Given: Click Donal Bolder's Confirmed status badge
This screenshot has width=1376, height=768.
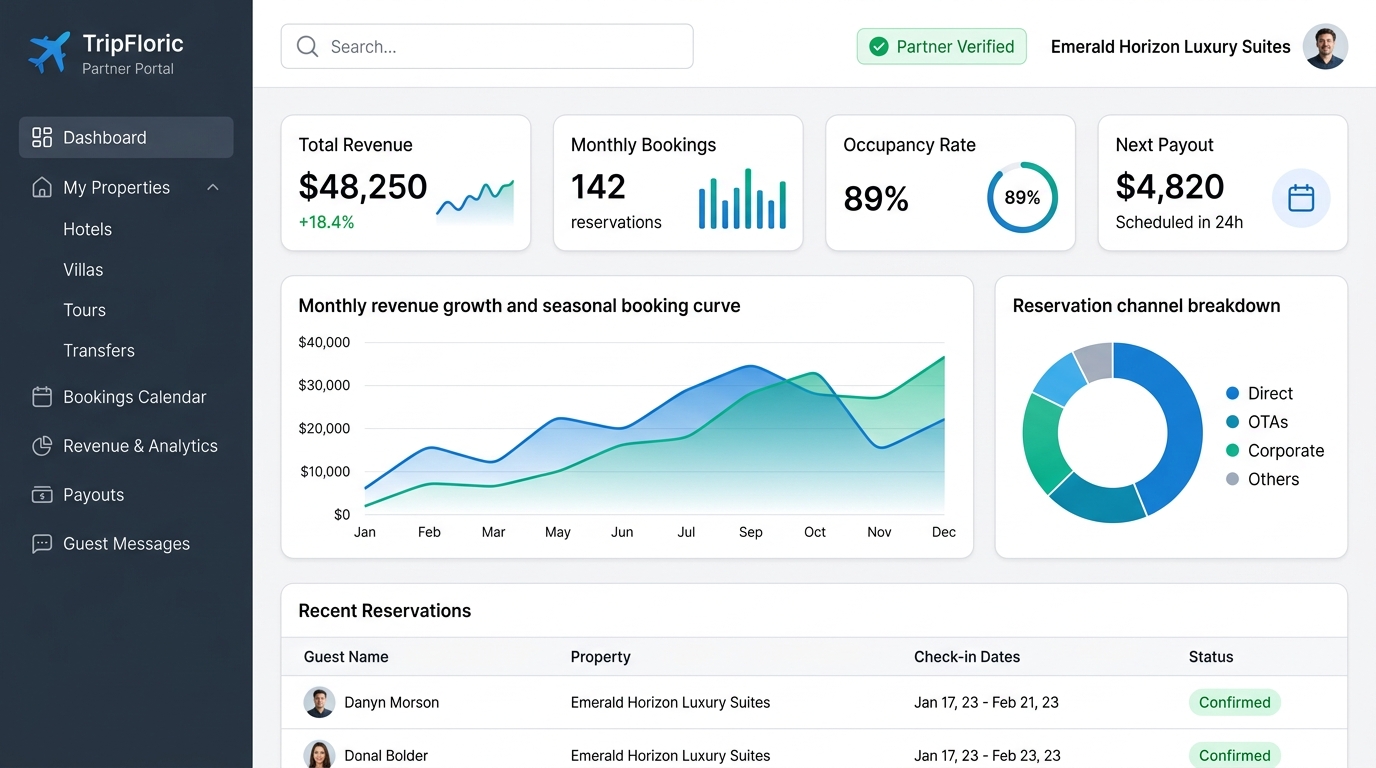Looking at the screenshot, I should tap(1234, 755).
